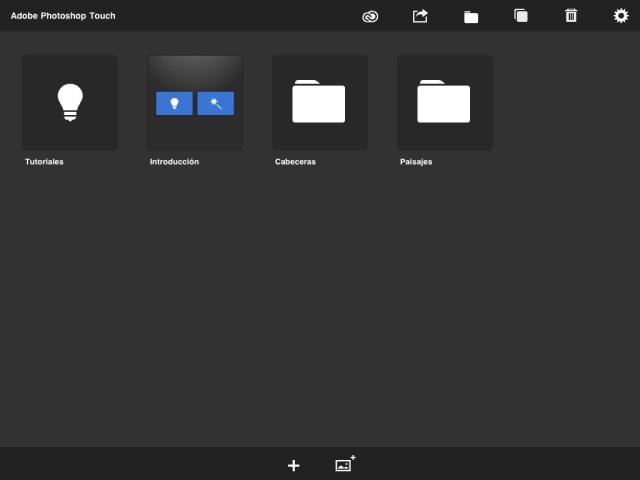This screenshot has height=480, width=640.
Task: Click the trash delete icon
Action: pyautogui.click(x=571, y=16)
